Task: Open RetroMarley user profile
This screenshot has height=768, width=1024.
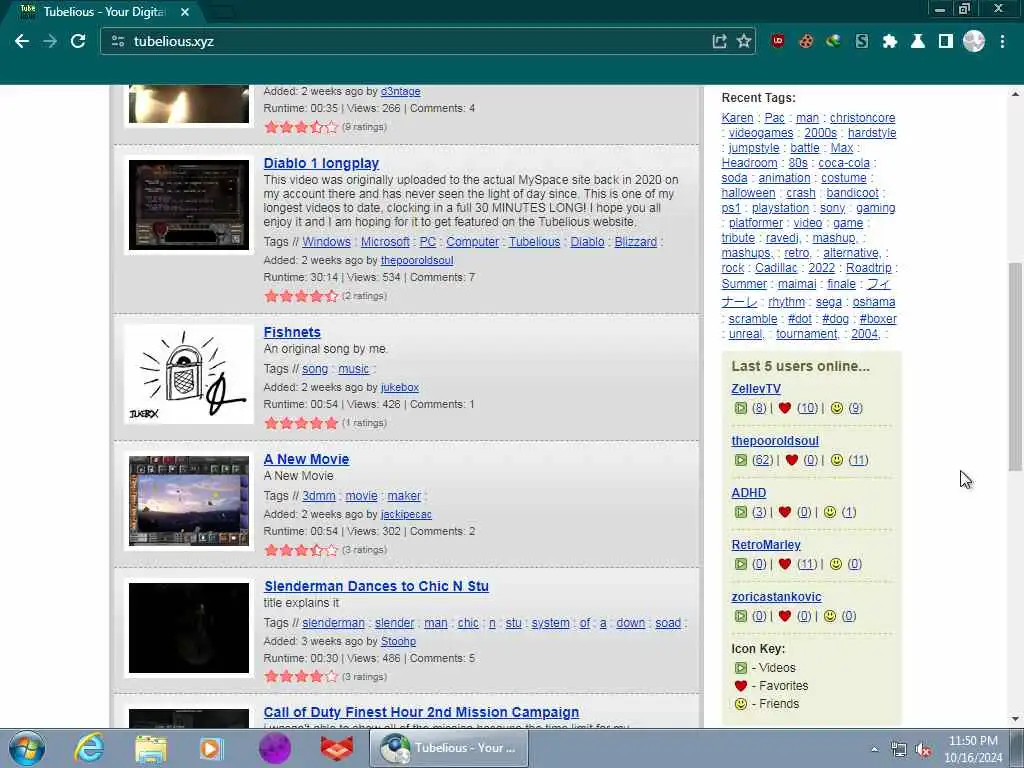Action: tap(765, 545)
